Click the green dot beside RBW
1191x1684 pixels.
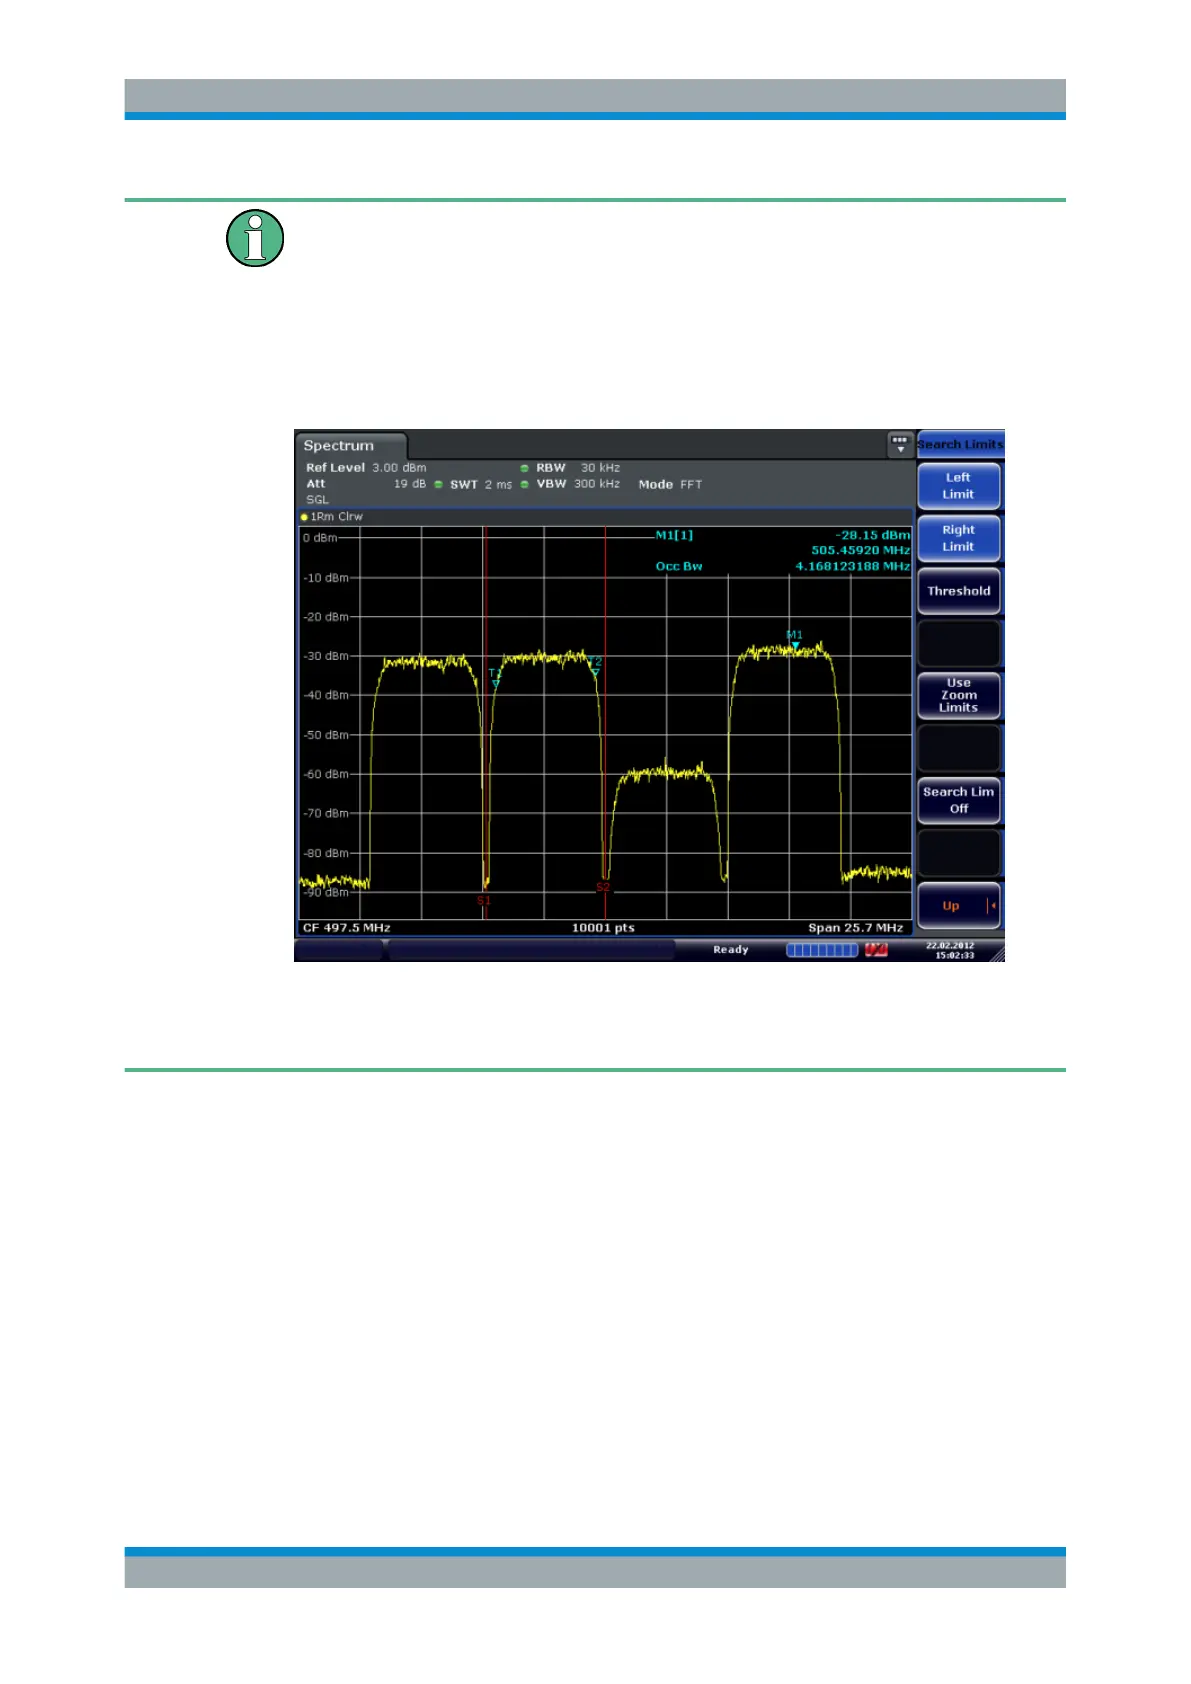click(x=524, y=468)
